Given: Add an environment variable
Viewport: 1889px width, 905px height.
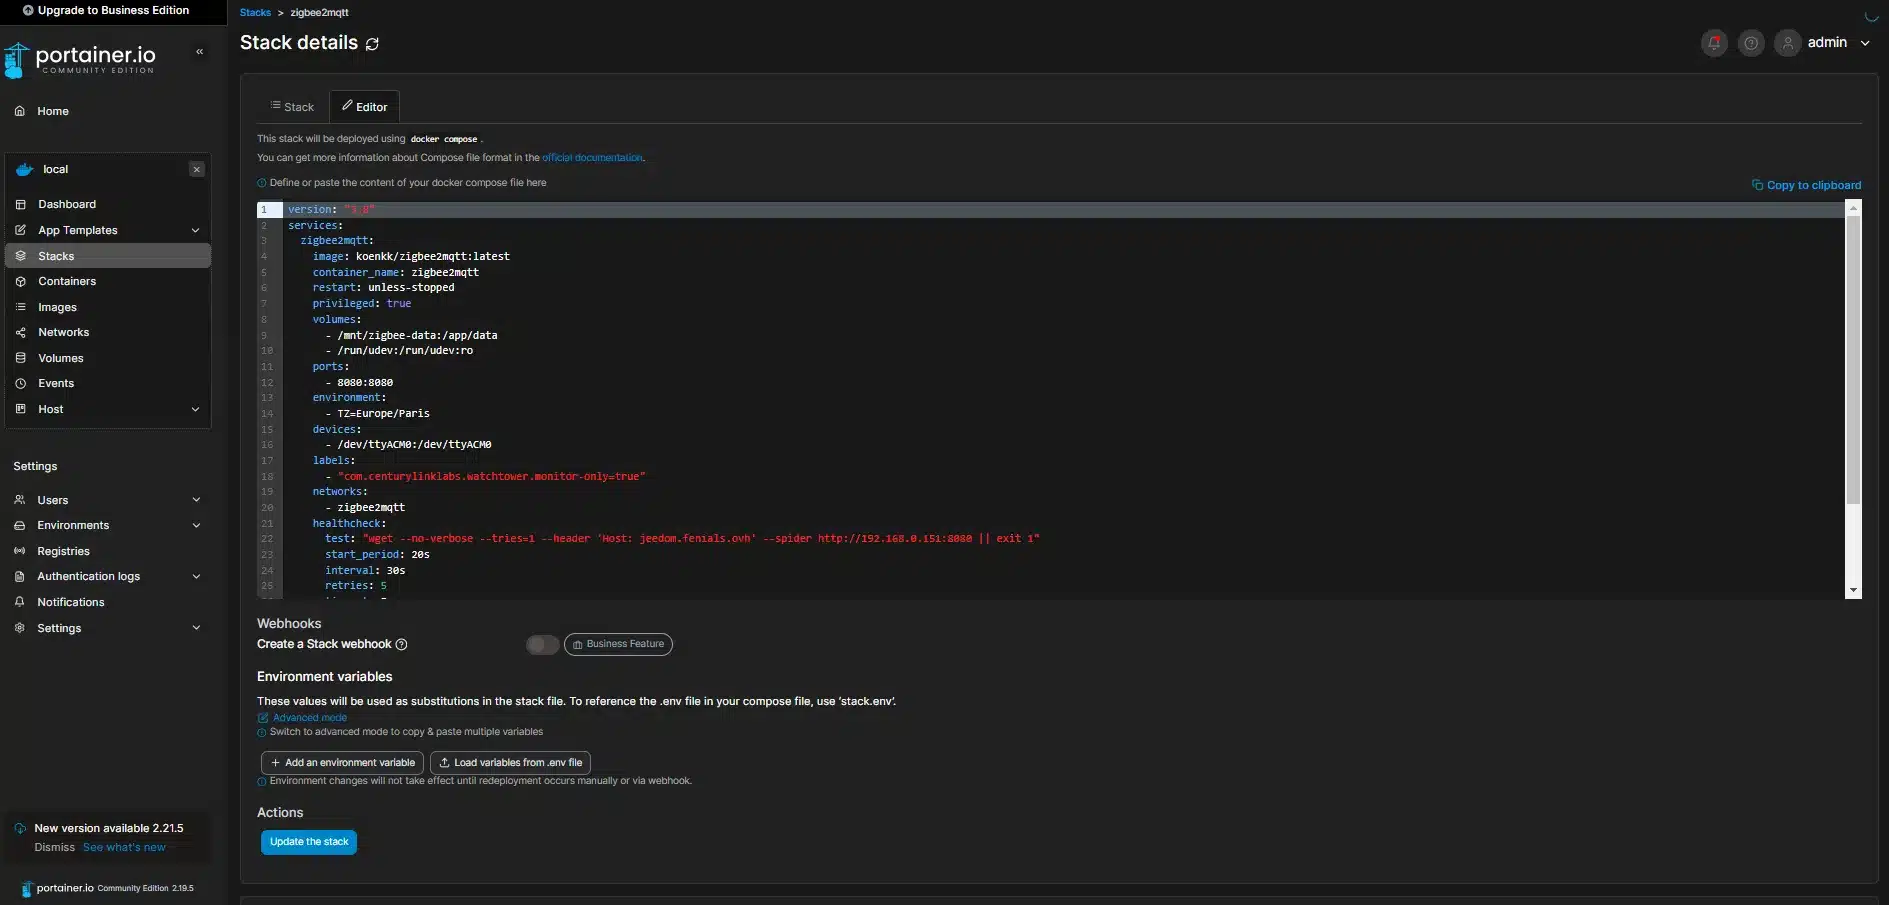Looking at the screenshot, I should click(342, 763).
